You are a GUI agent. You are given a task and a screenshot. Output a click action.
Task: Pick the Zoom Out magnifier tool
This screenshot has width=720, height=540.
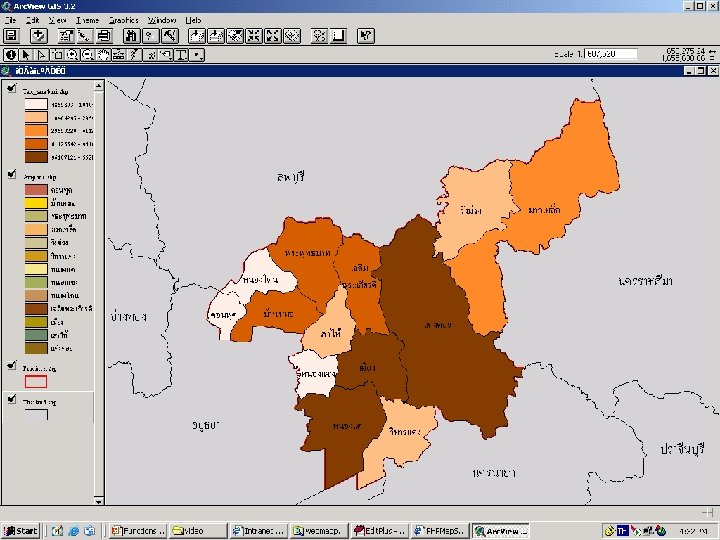[88, 55]
